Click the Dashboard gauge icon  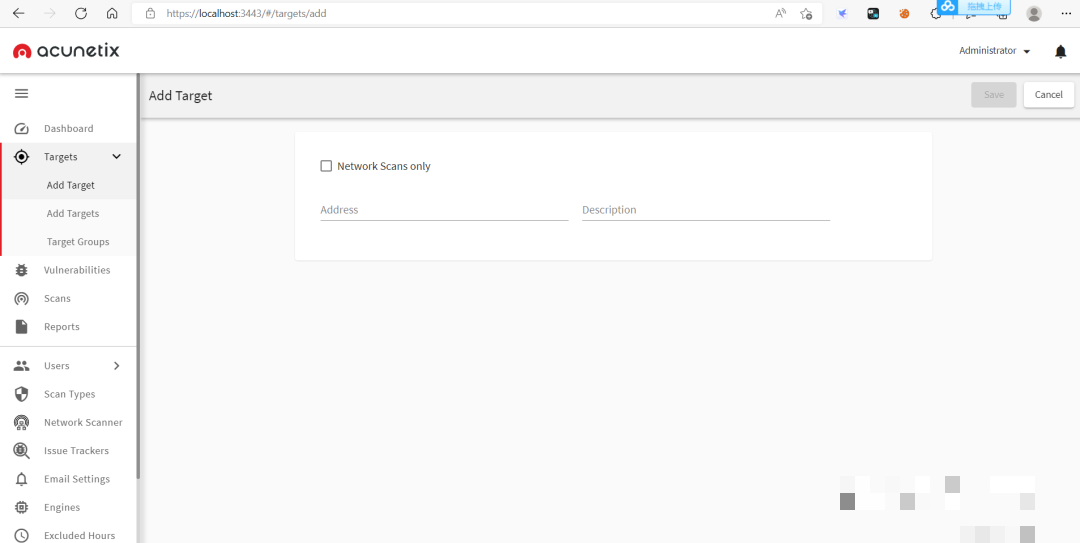click(x=21, y=129)
